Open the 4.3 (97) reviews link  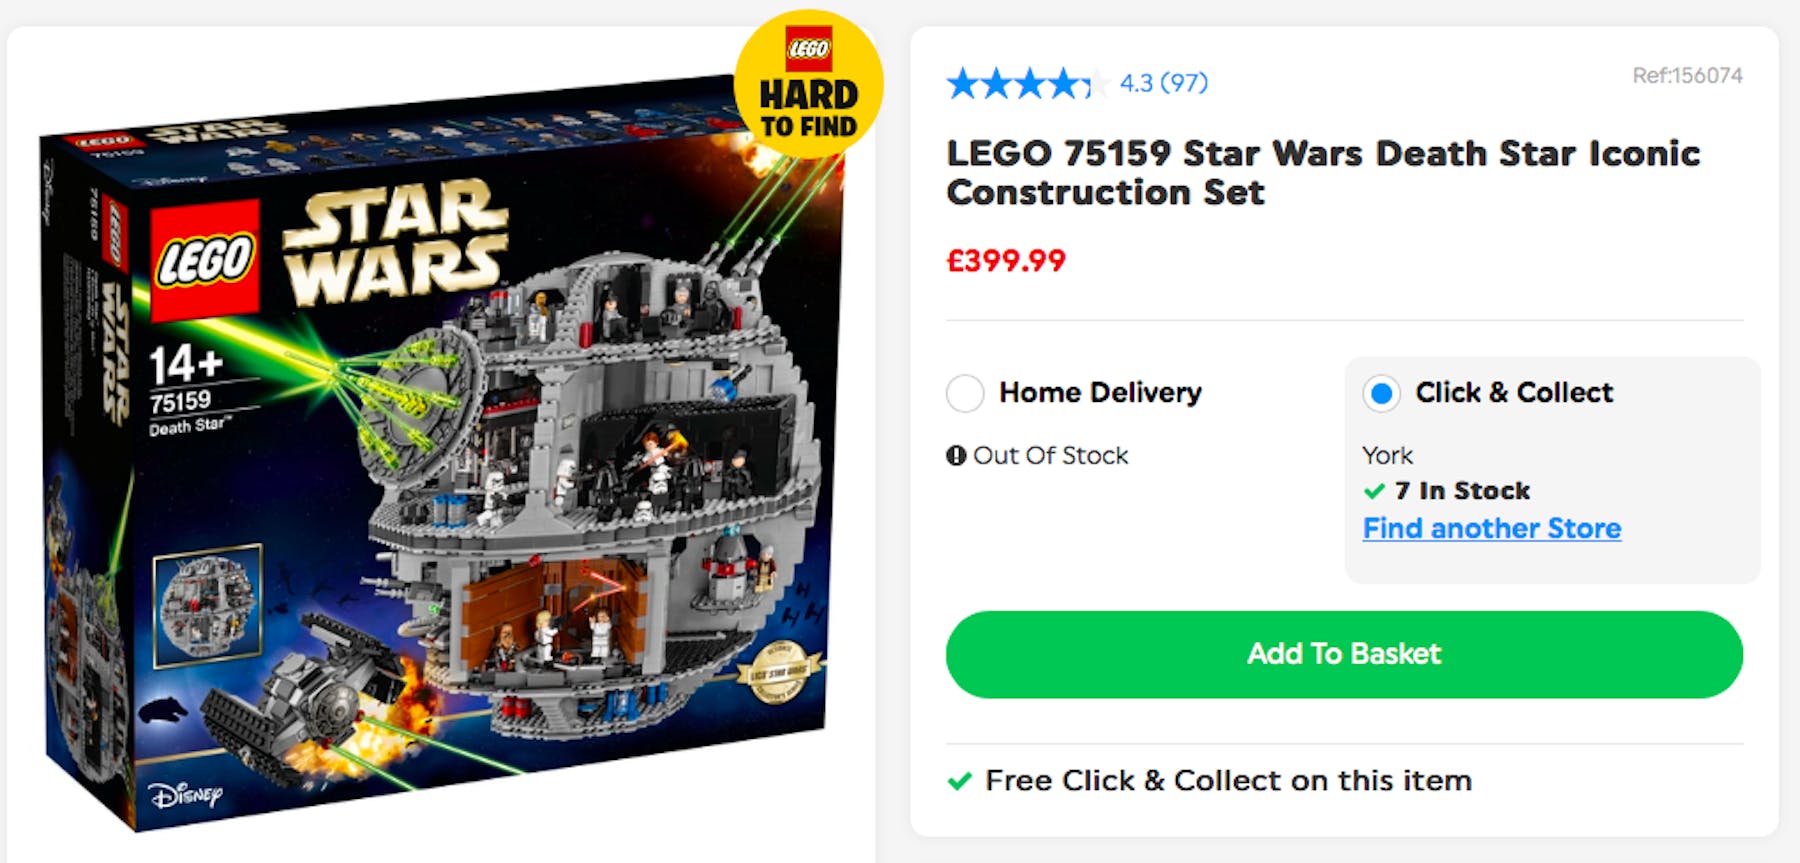pyautogui.click(x=1163, y=83)
